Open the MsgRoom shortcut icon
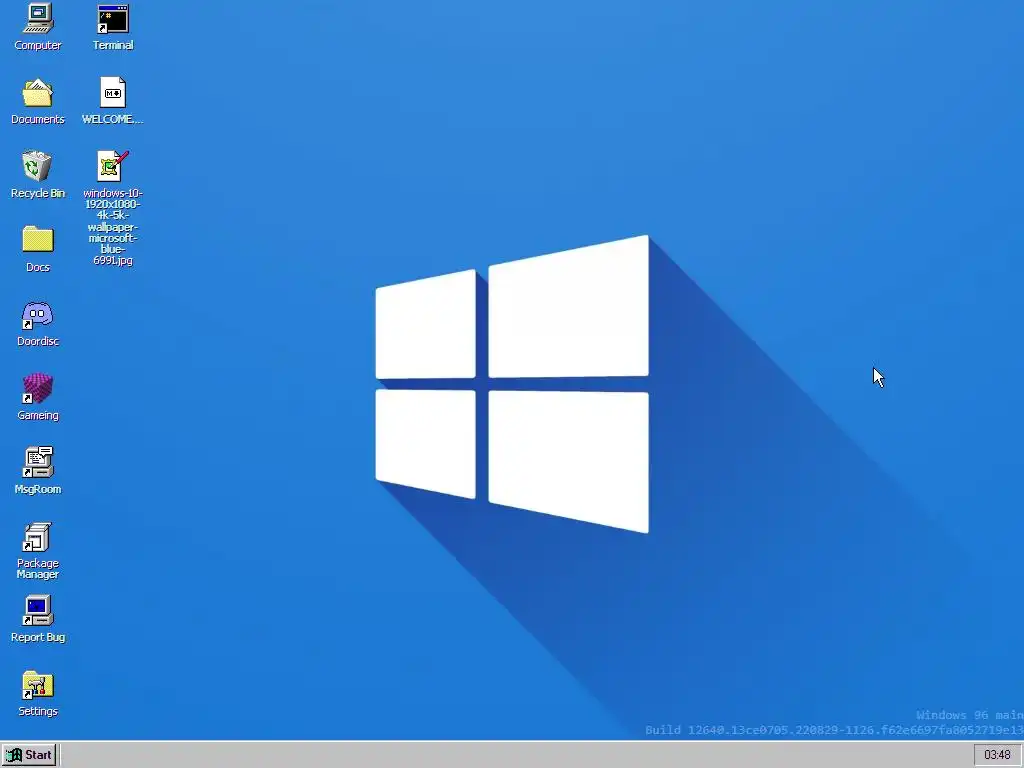Viewport: 1024px width, 768px height. tap(38, 462)
